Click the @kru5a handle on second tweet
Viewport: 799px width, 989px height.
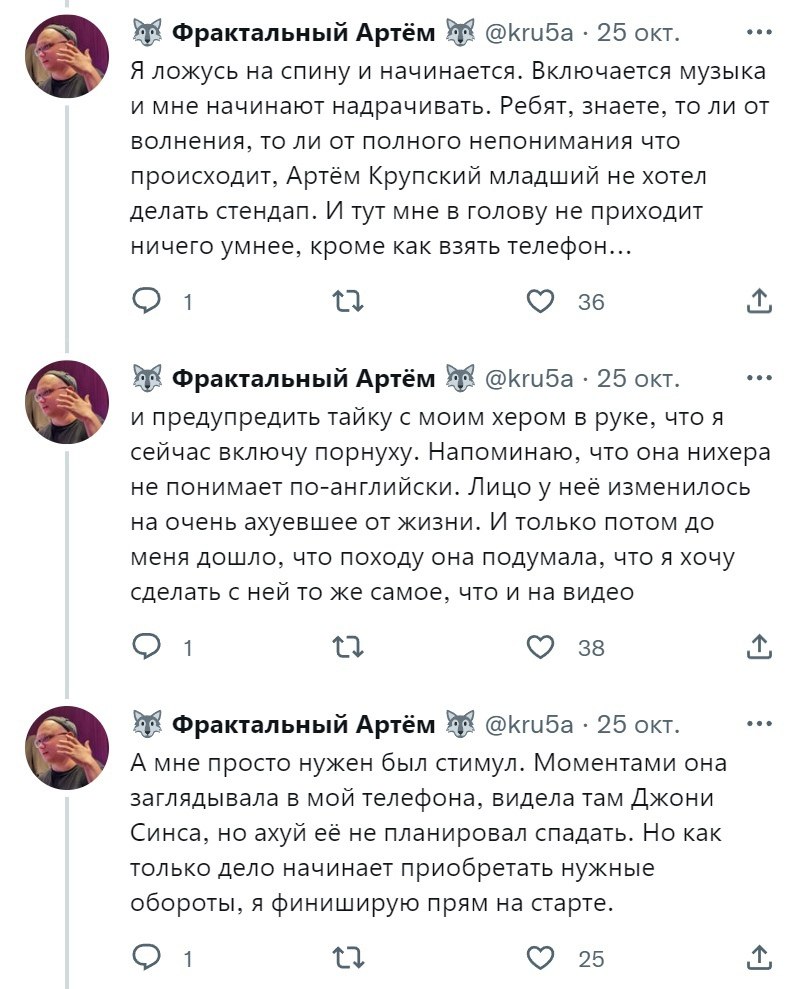tap(529, 379)
